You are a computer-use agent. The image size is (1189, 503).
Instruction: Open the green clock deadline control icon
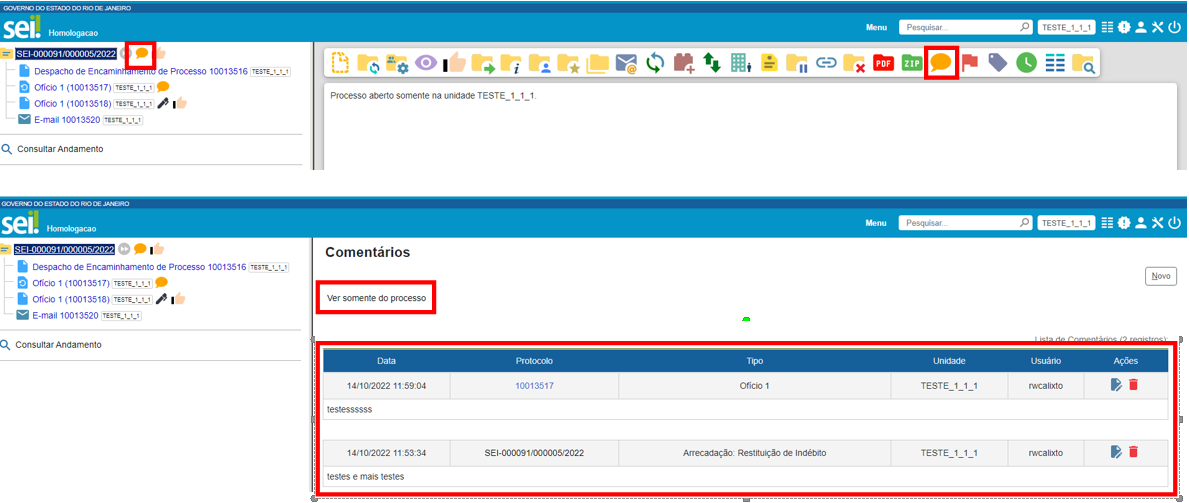[x=1026, y=63]
